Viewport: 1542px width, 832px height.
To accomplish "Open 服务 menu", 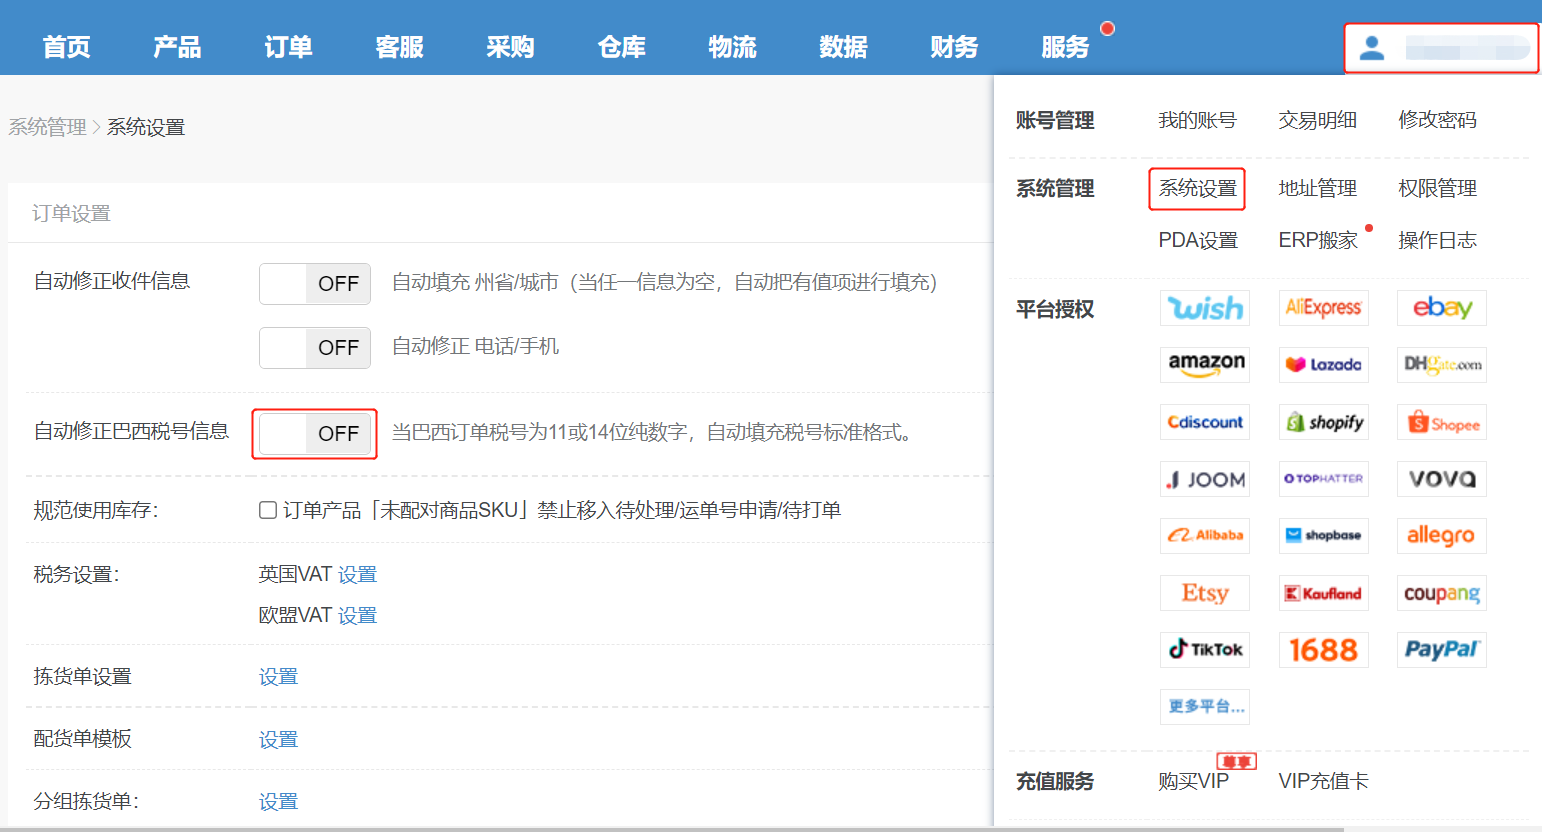I will (x=1066, y=47).
